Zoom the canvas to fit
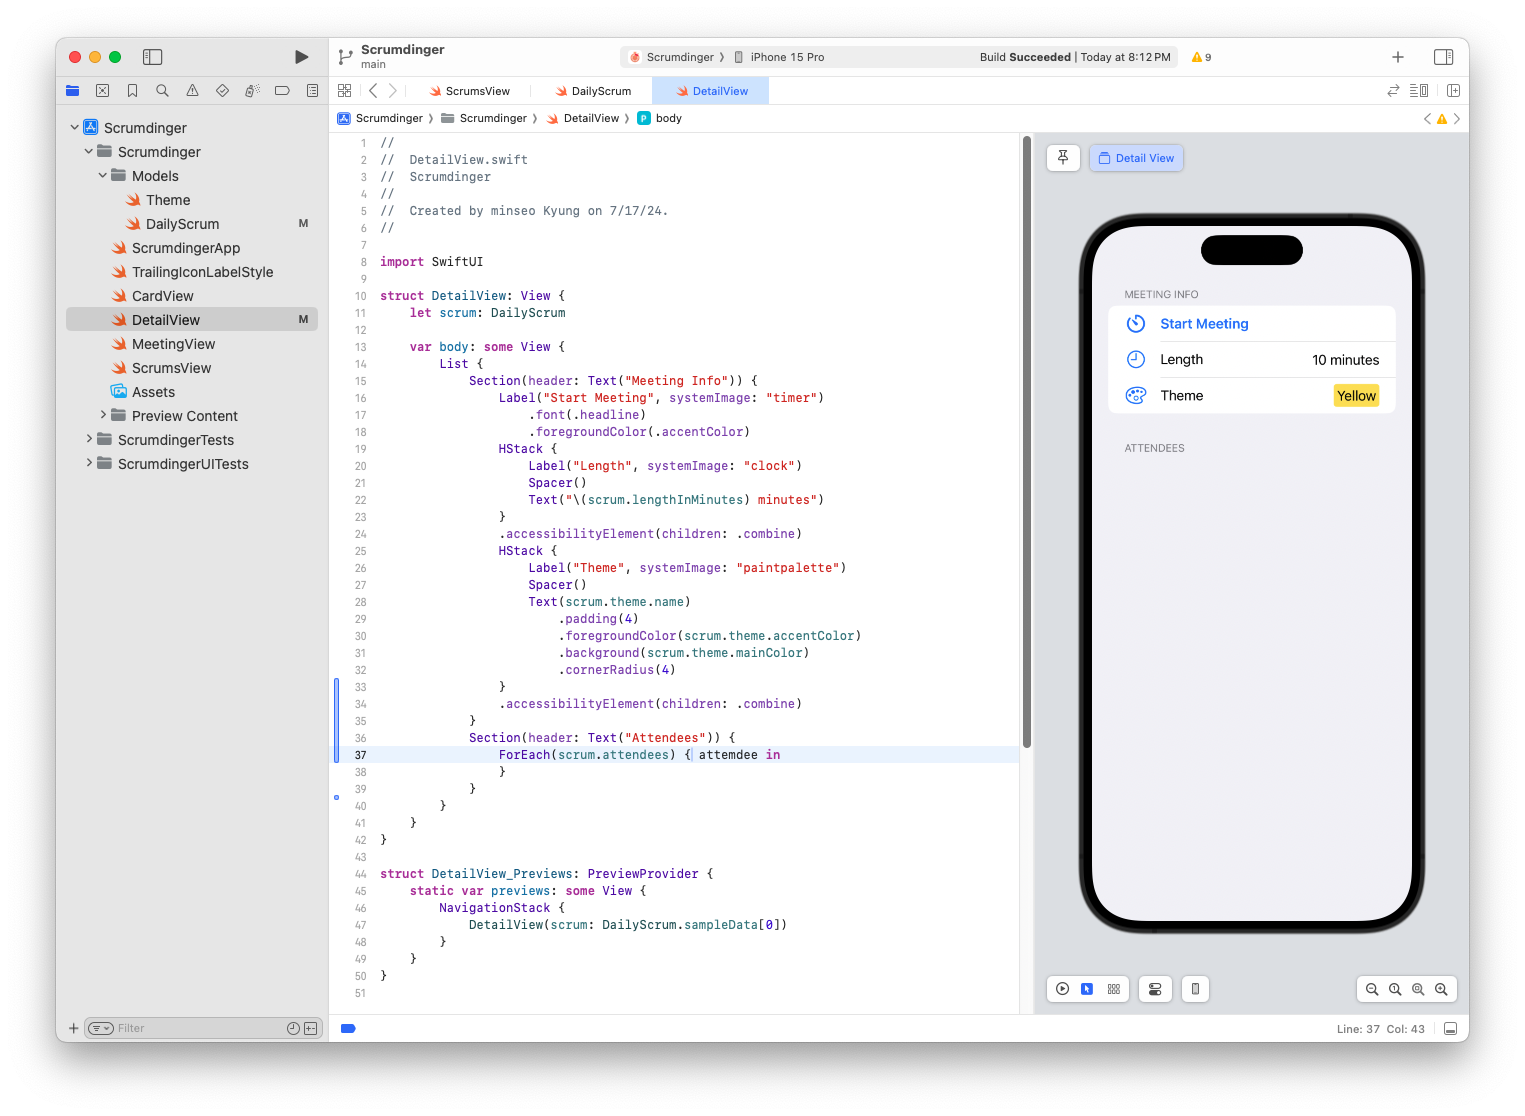This screenshot has width=1525, height=1116. [1418, 989]
